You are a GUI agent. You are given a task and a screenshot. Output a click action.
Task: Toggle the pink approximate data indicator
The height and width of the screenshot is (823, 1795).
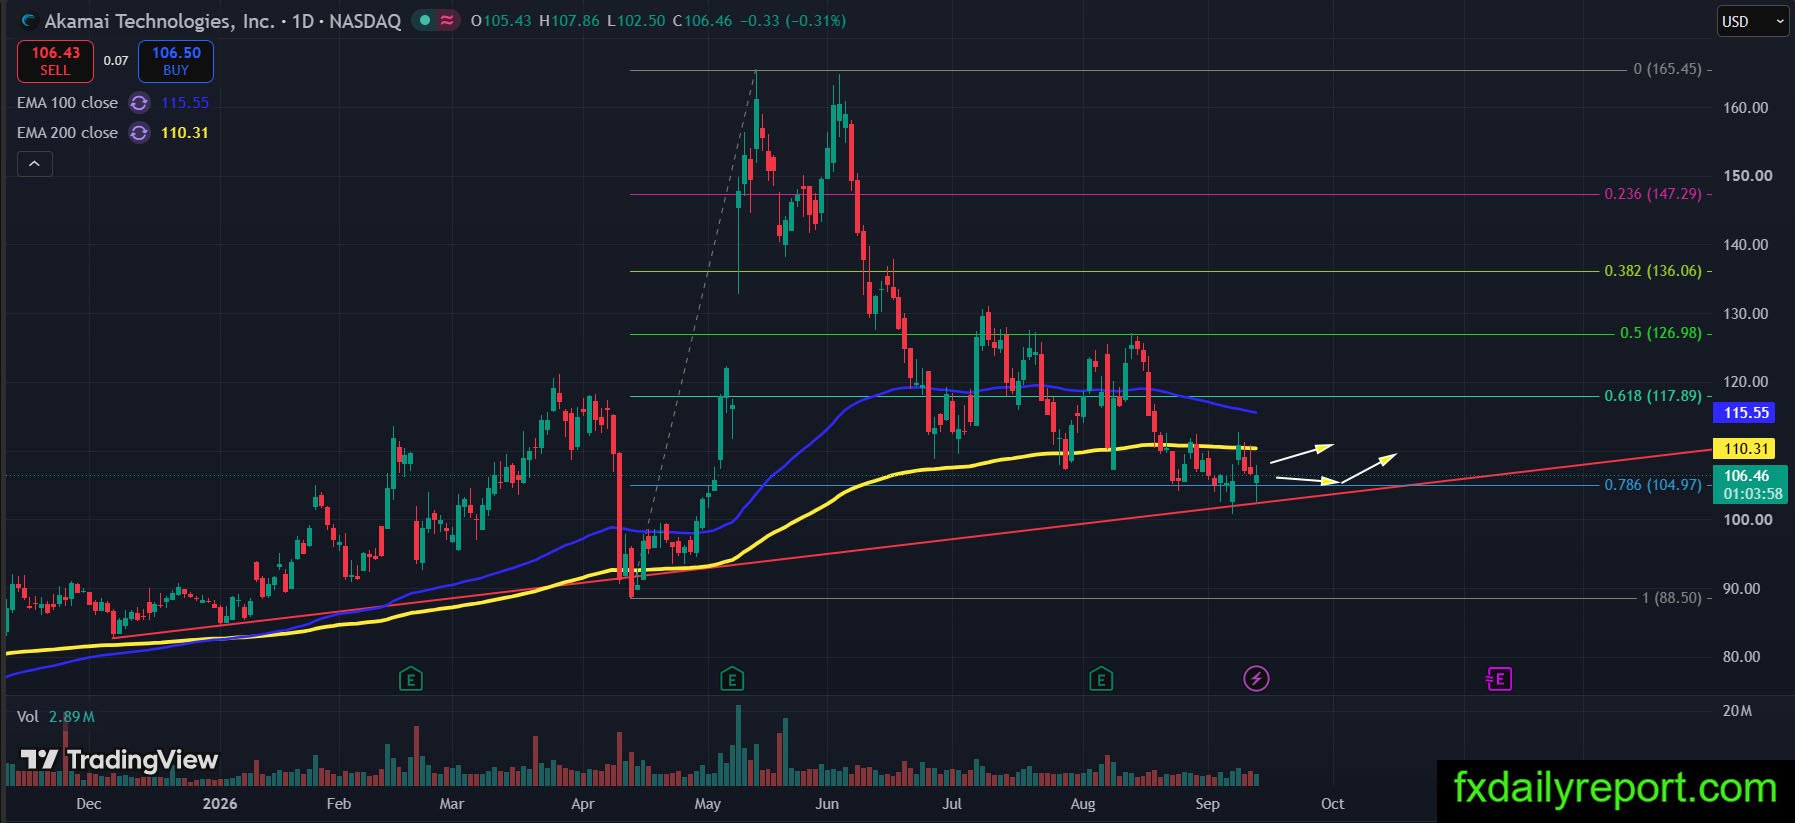(x=447, y=21)
